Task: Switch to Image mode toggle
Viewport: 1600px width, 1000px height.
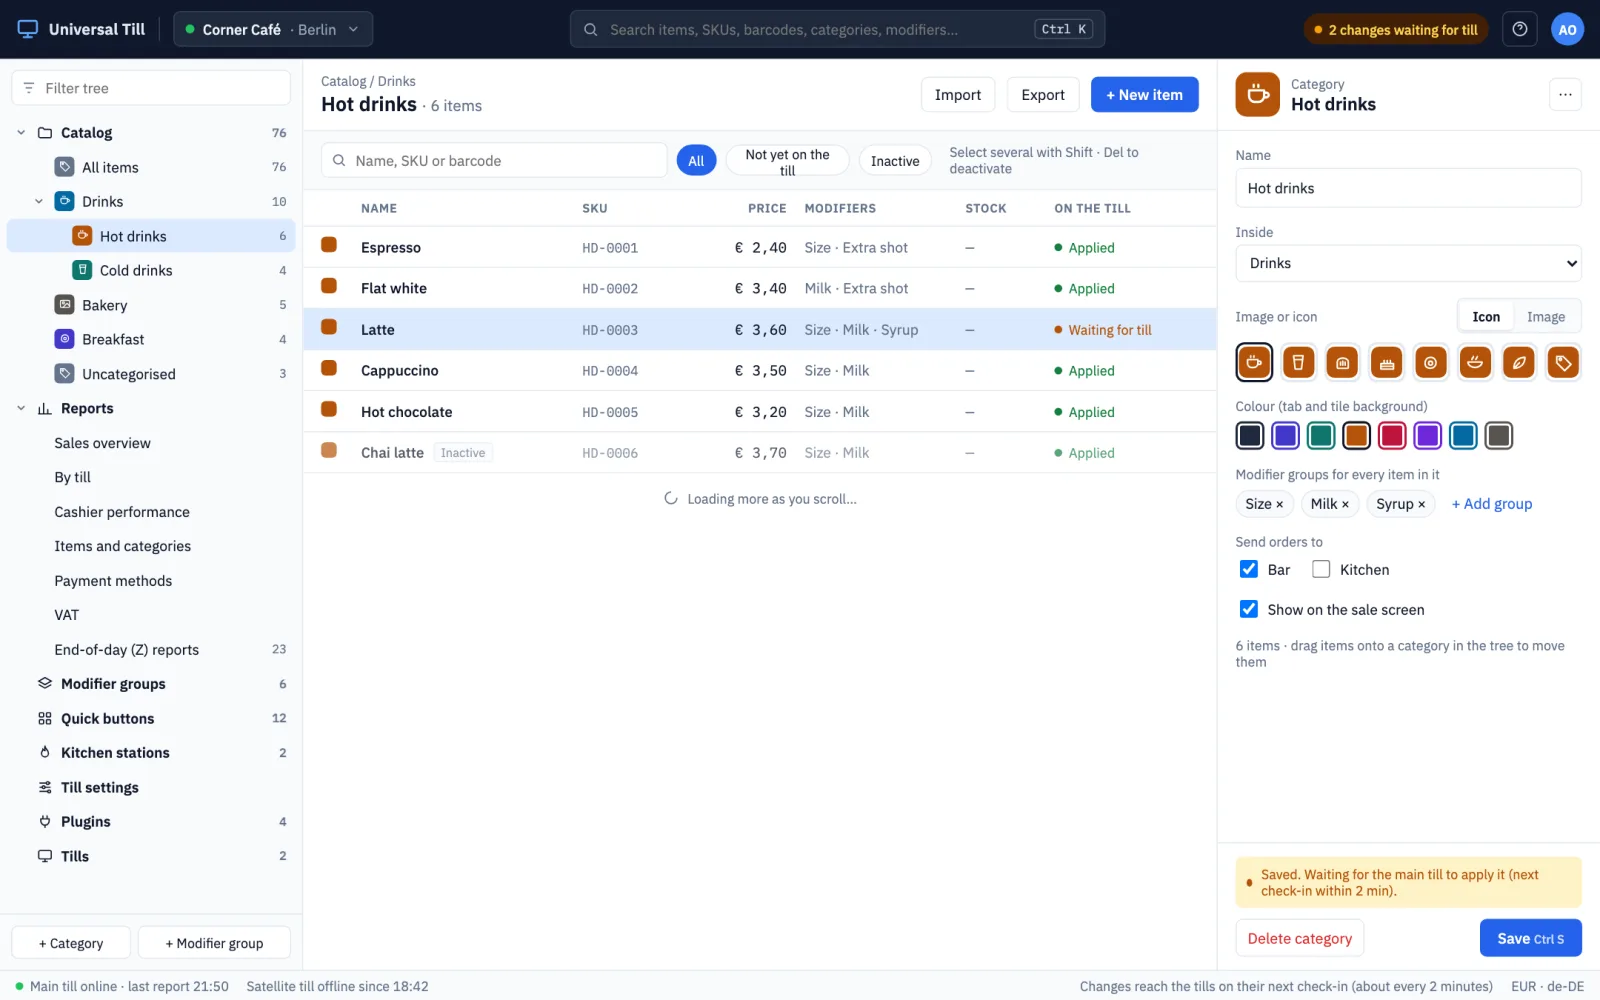Action: click(x=1546, y=317)
